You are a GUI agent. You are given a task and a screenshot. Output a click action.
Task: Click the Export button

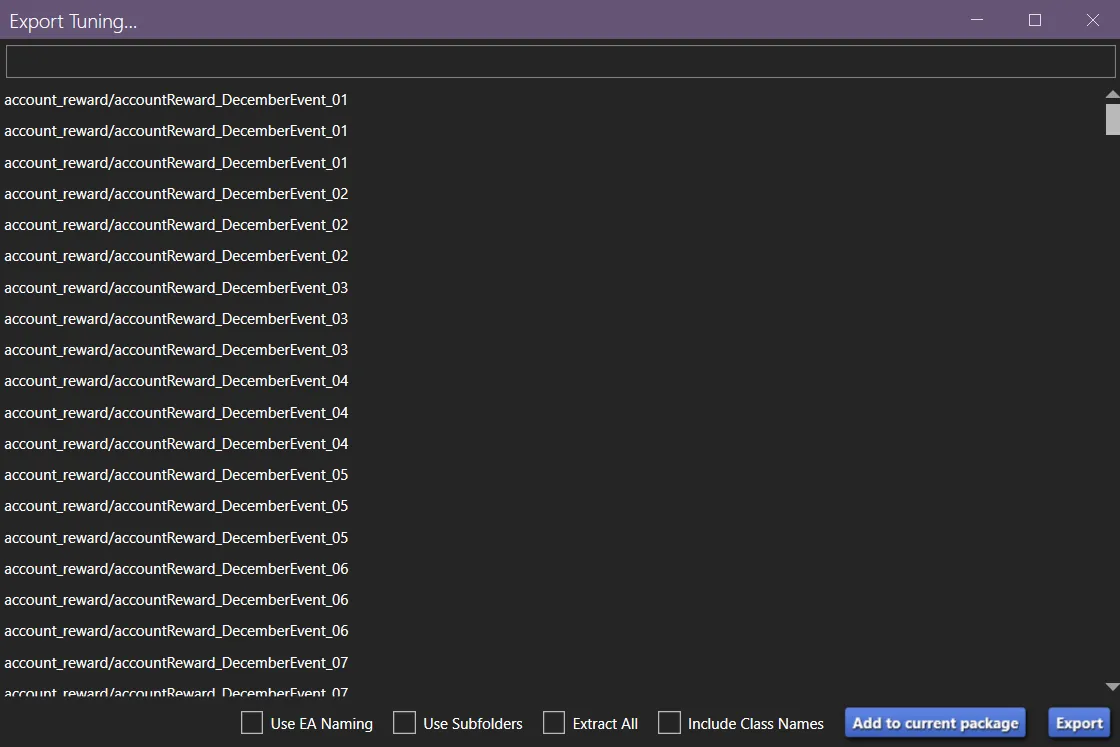[1079, 722]
